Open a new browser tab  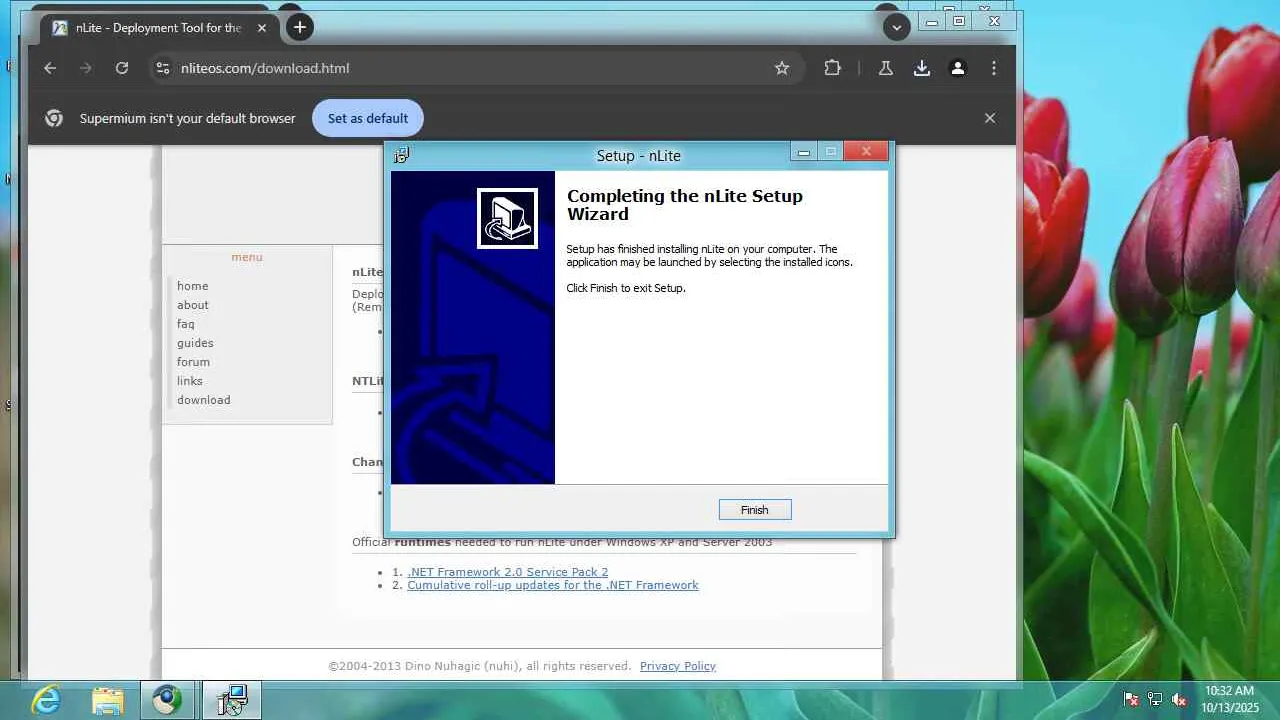coord(300,28)
